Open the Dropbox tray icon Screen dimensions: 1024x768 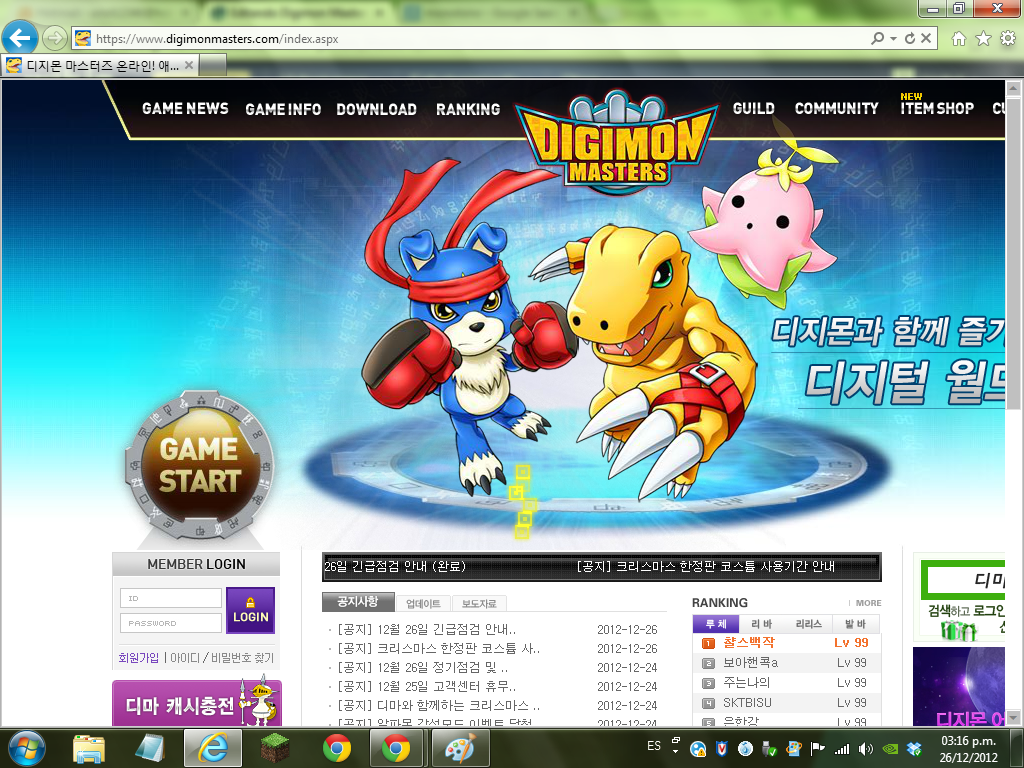[x=913, y=747]
